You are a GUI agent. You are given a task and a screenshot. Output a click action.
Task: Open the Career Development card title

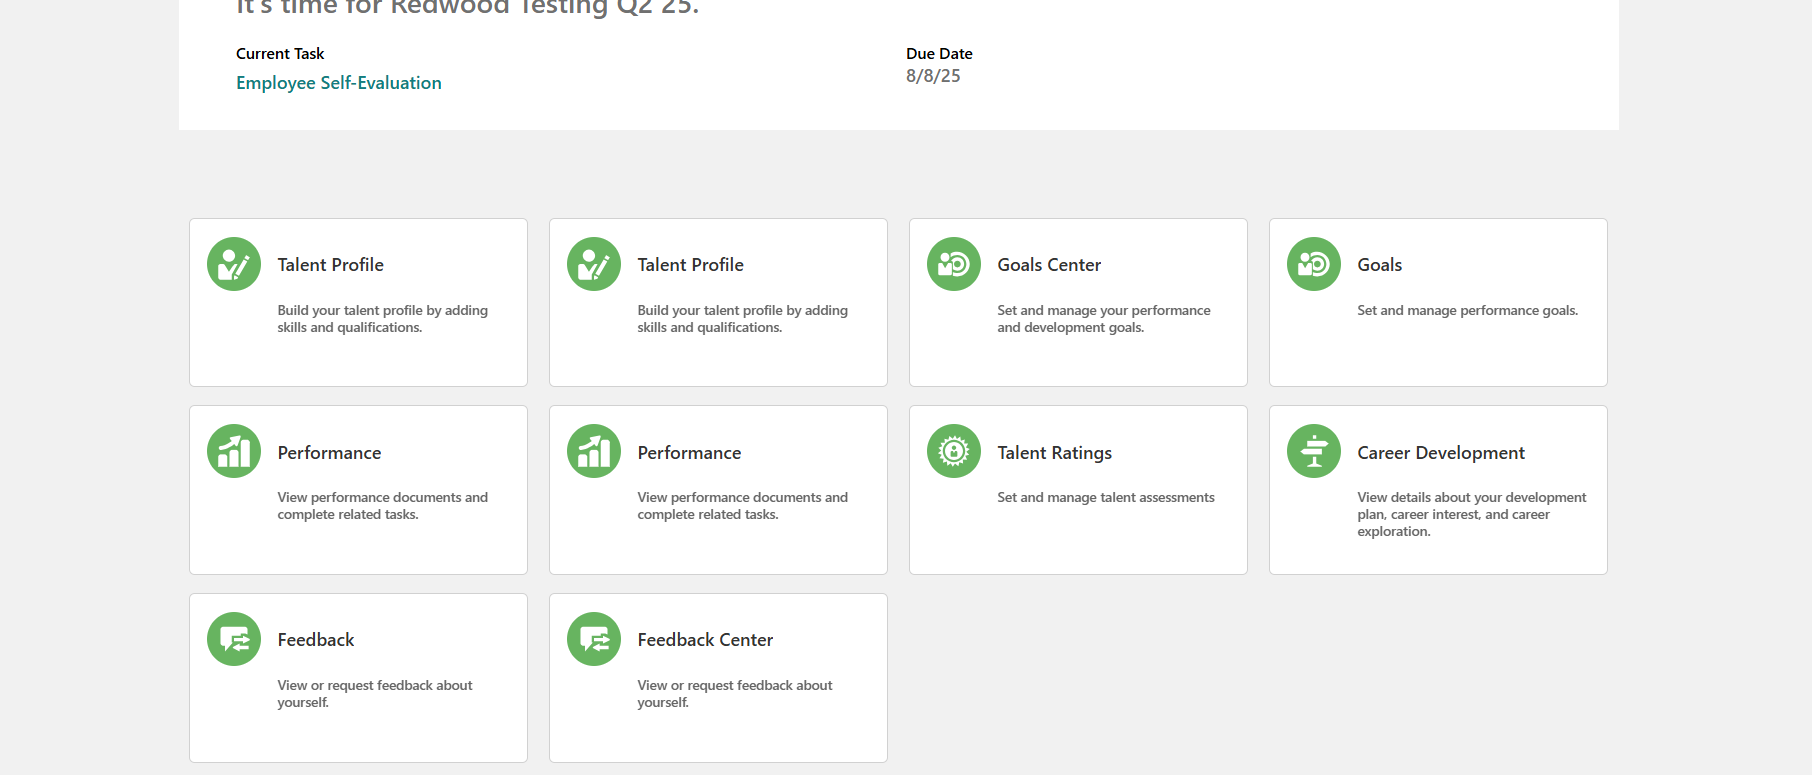[x=1440, y=453]
